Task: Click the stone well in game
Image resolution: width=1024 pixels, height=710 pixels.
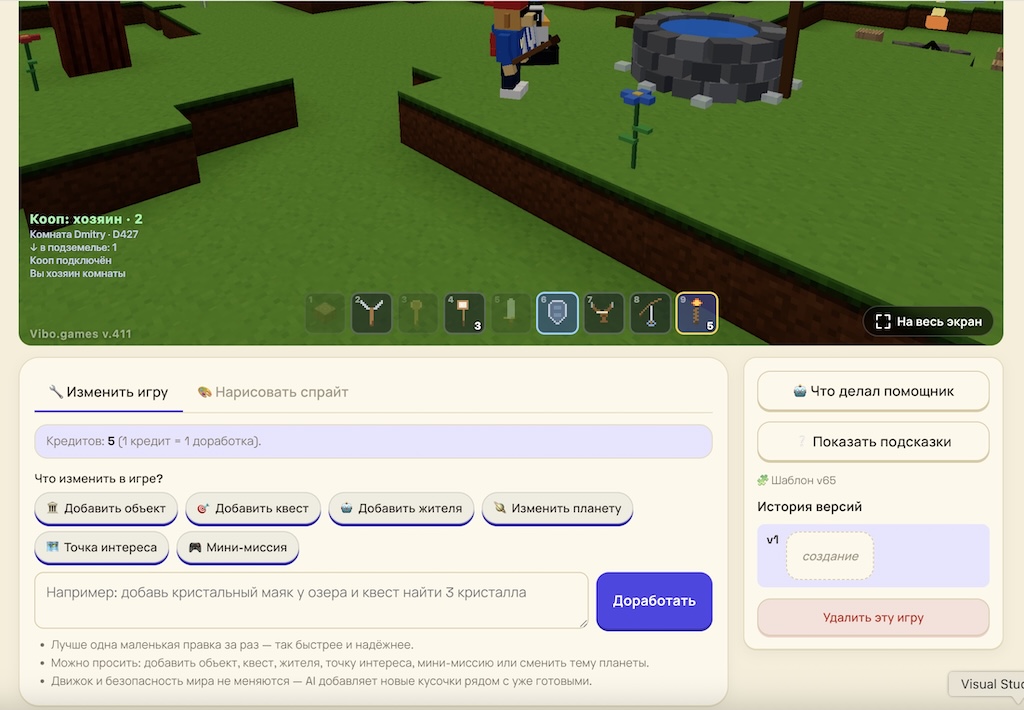Action: point(709,59)
